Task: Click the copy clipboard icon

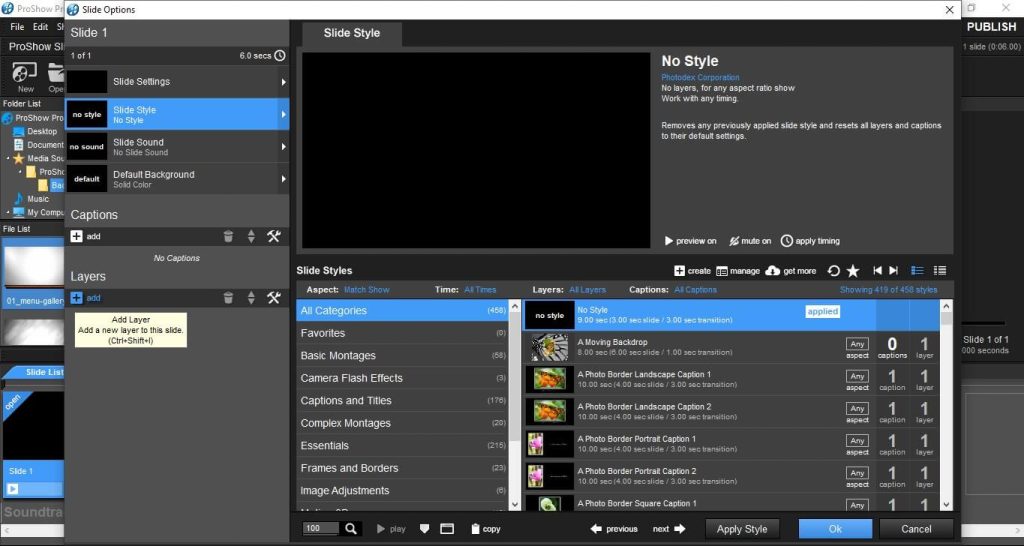Action: 476,528
